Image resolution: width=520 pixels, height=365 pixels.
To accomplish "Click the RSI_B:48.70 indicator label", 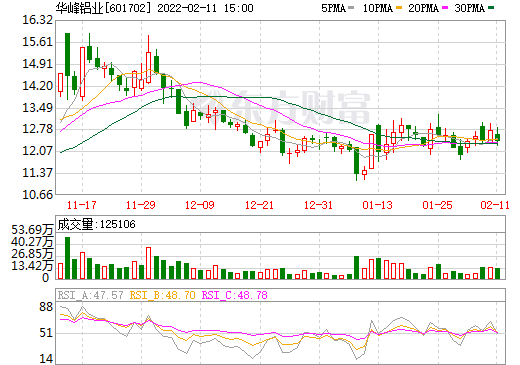I will 162,295.
